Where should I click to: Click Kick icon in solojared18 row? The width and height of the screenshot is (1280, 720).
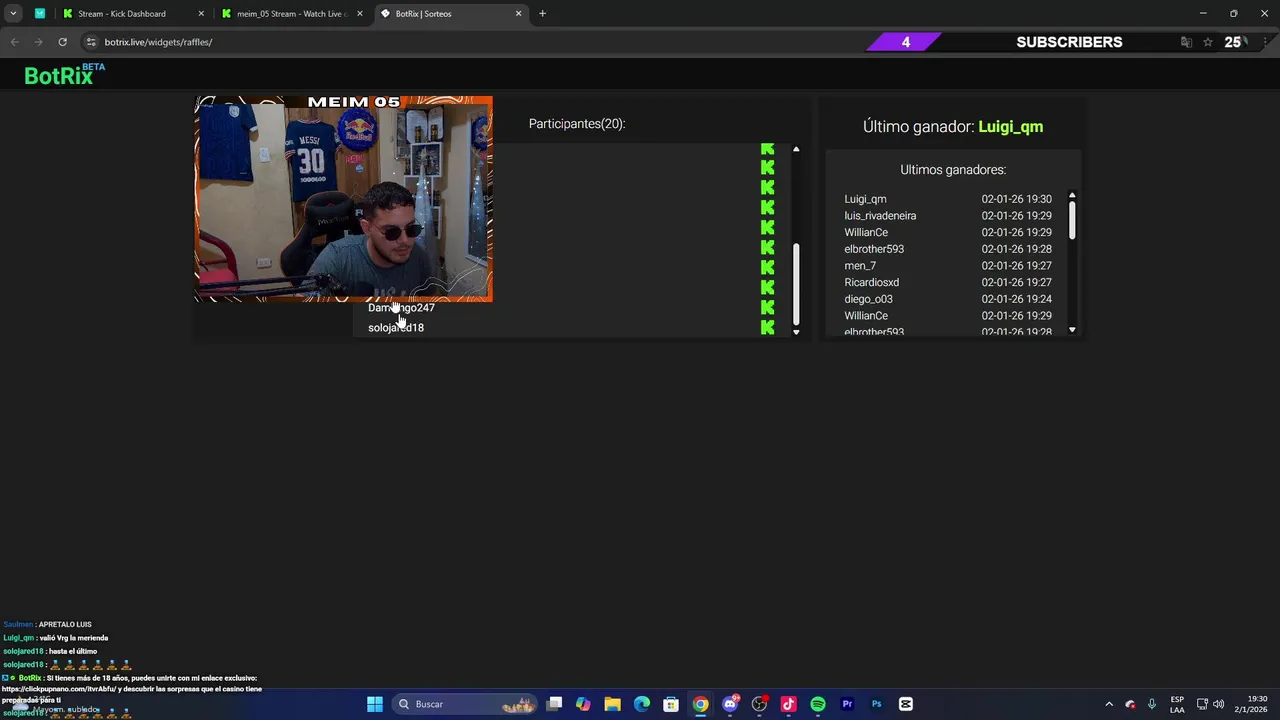tap(767, 327)
